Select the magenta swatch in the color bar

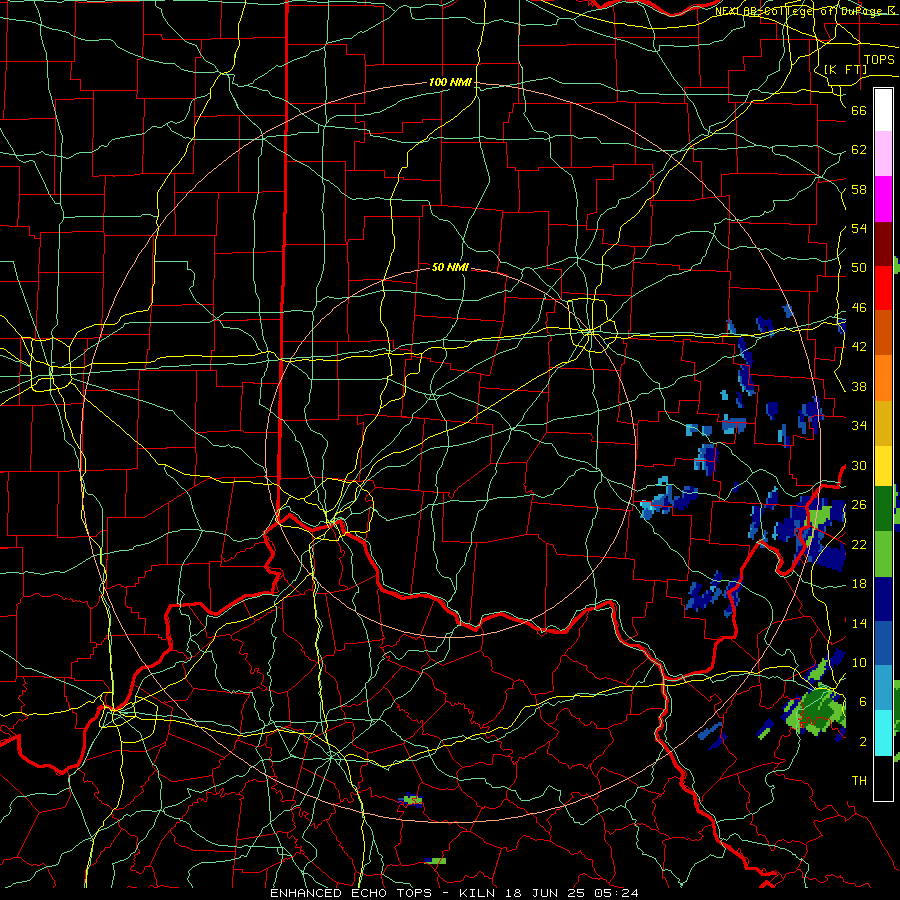(883, 199)
